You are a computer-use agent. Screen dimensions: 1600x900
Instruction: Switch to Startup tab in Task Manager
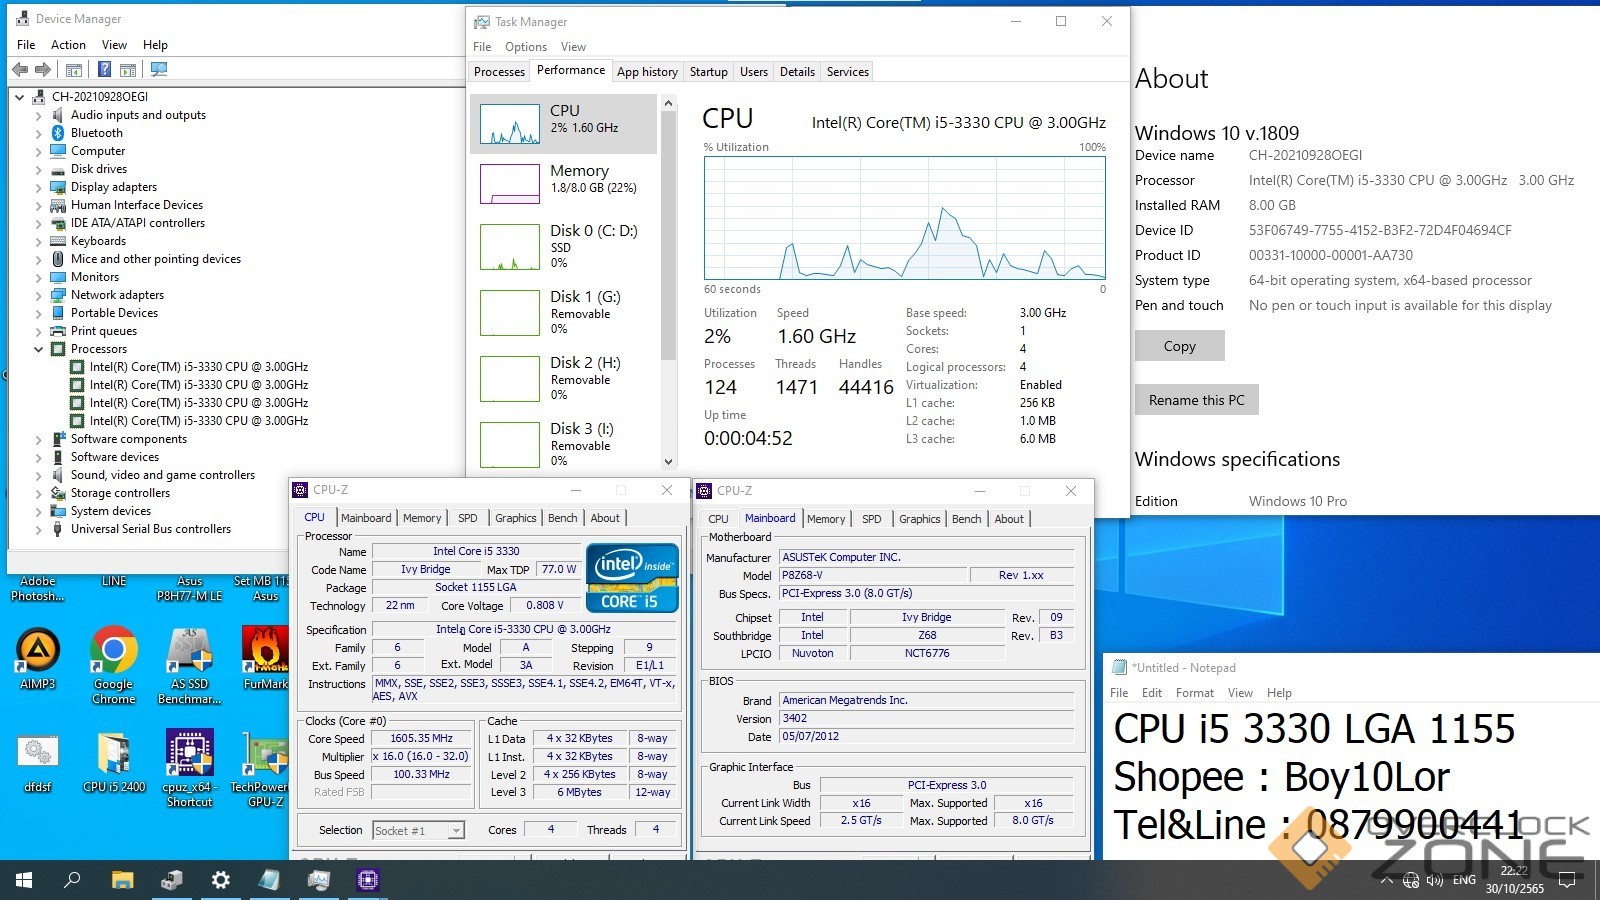(708, 72)
